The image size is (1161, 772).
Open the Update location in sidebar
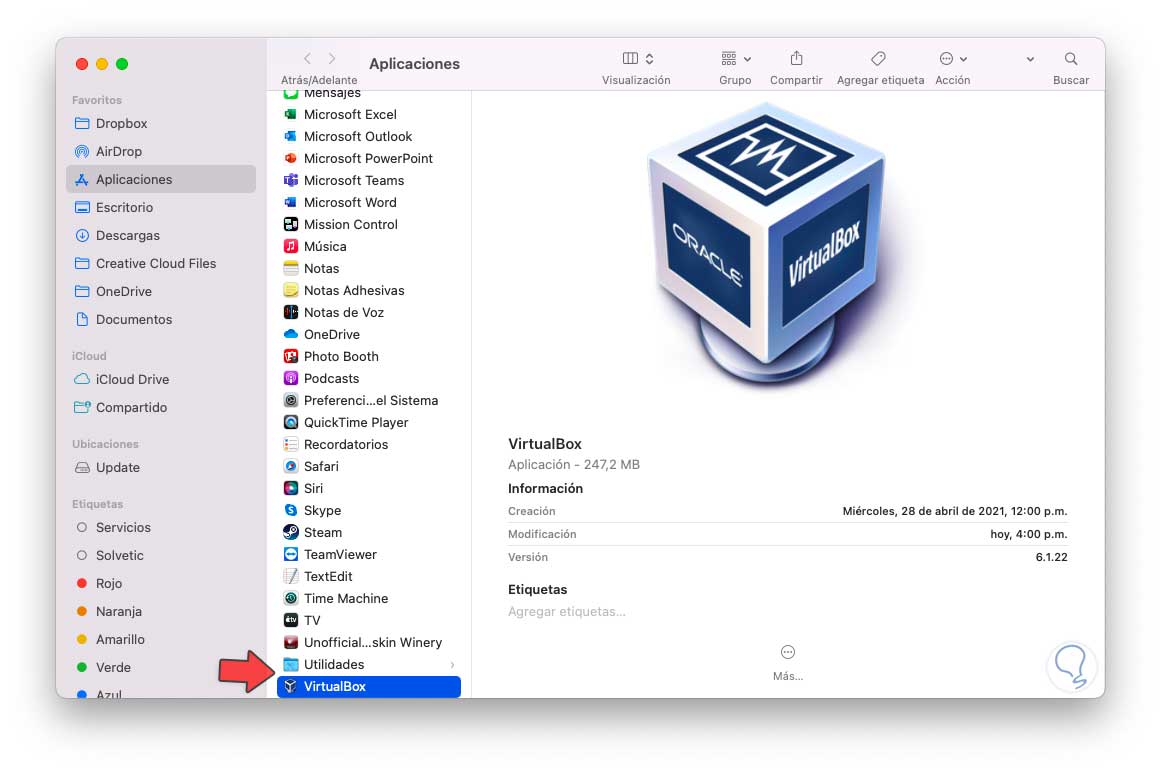coord(161,468)
